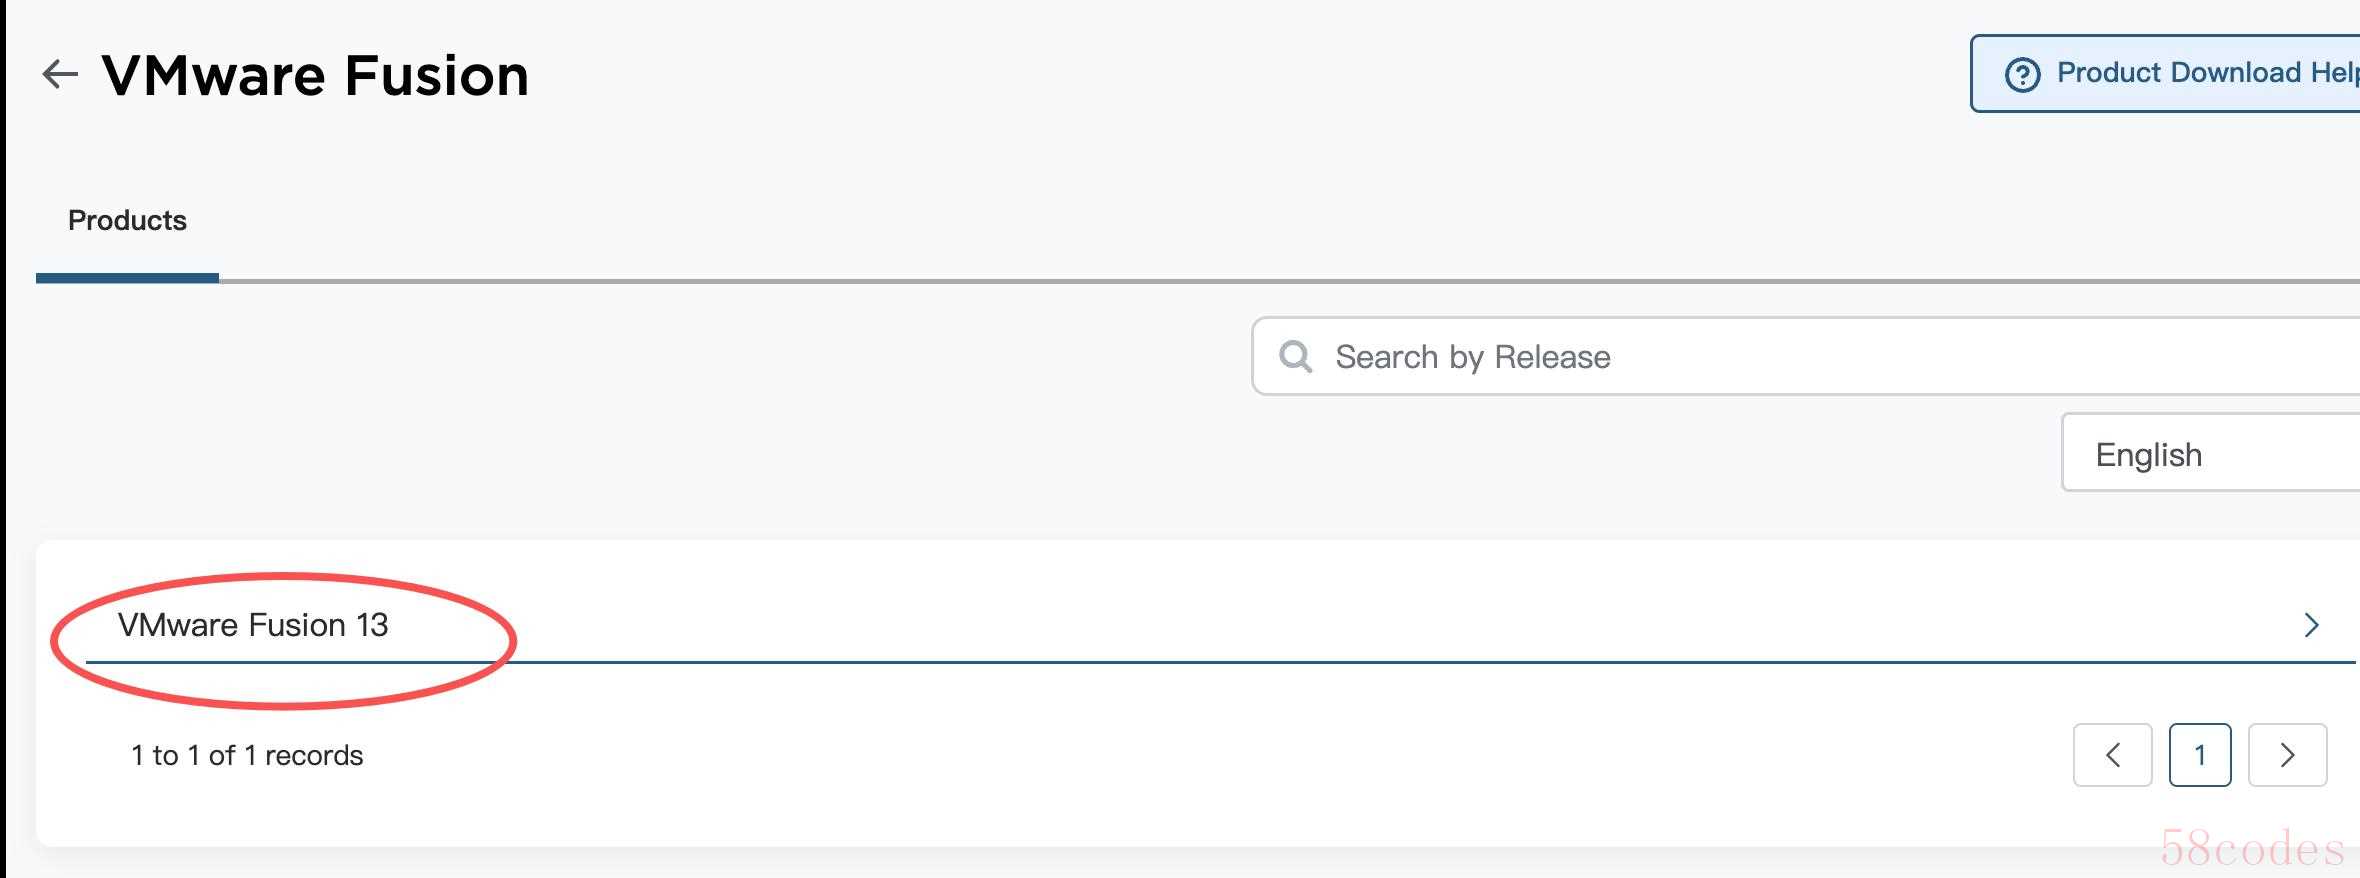Click the VMware Fusion page heading
The width and height of the screenshot is (2360, 878).
315,75
